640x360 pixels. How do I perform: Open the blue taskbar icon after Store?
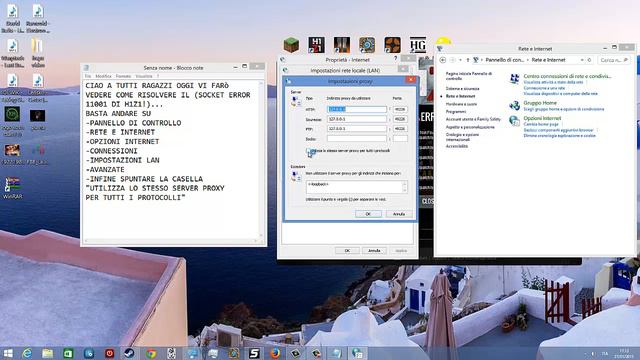[89, 353]
